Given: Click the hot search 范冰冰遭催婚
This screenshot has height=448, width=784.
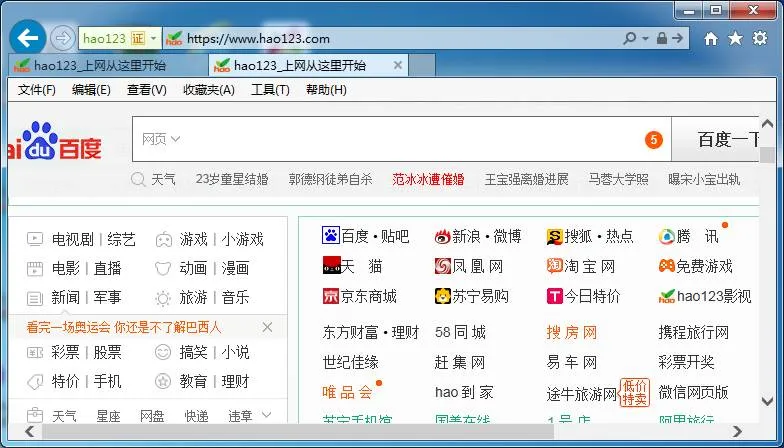Looking at the screenshot, I should tap(428, 180).
